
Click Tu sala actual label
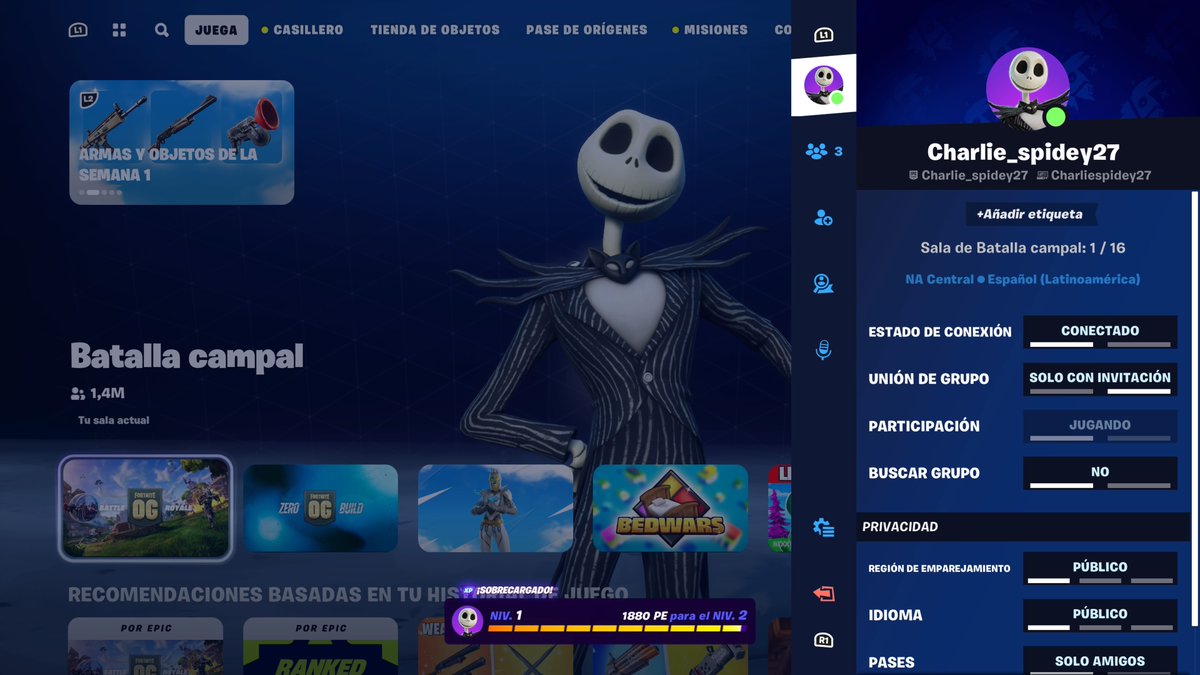tap(114, 420)
